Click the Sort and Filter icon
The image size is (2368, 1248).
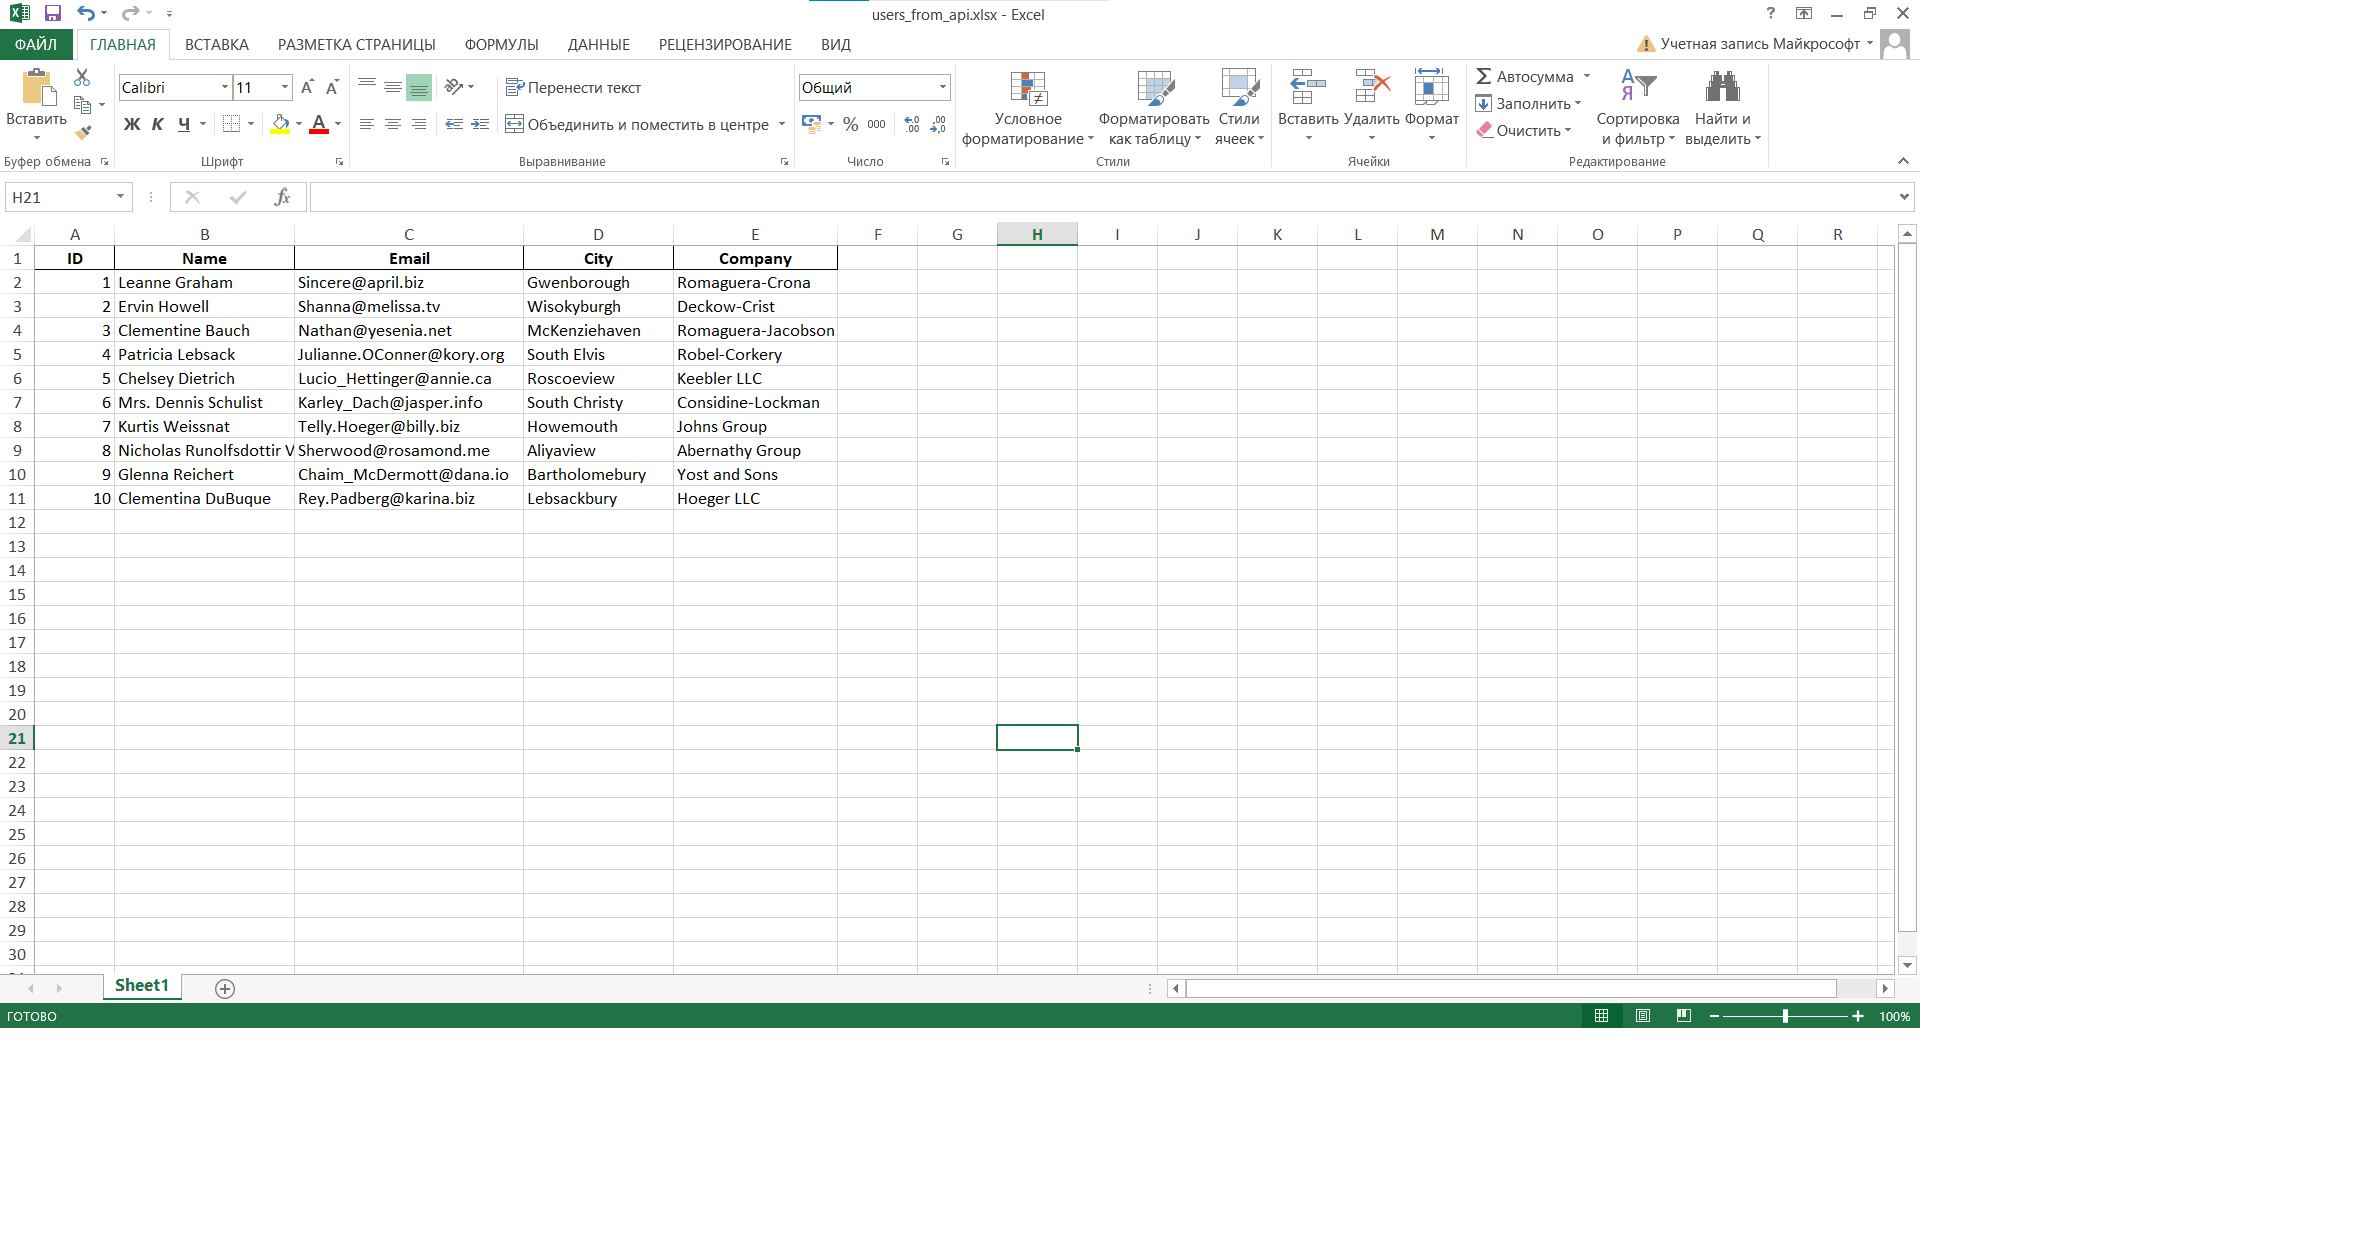1638,88
